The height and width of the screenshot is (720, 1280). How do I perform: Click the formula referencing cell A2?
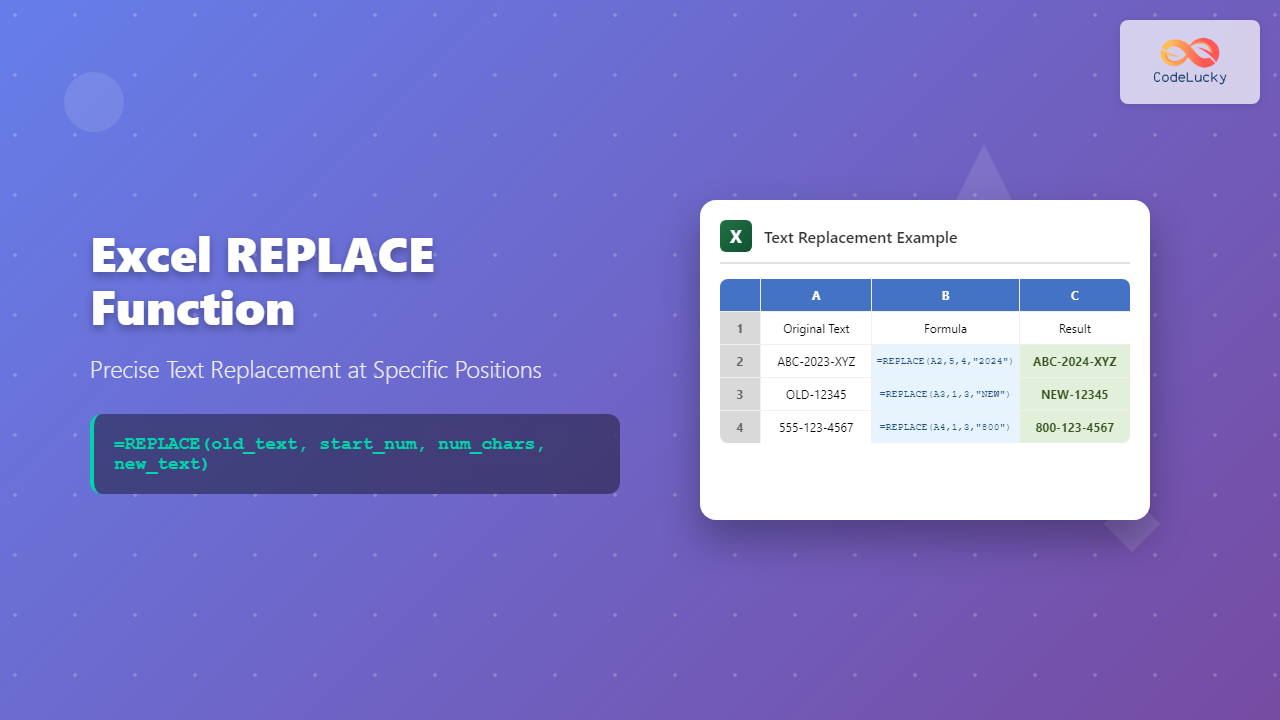(x=945, y=361)
